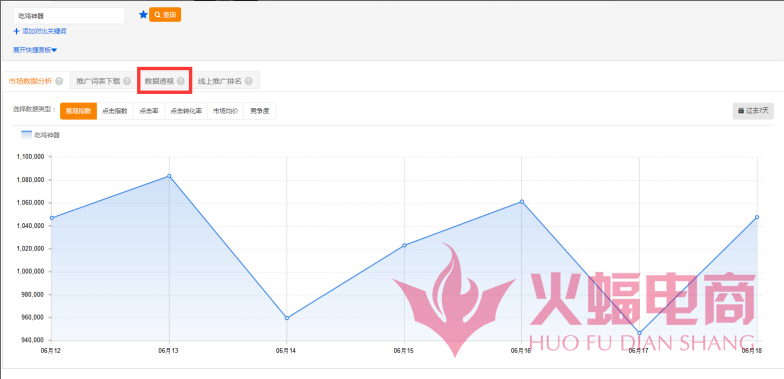Click the plus icon for adding comparison keyword

16,31
